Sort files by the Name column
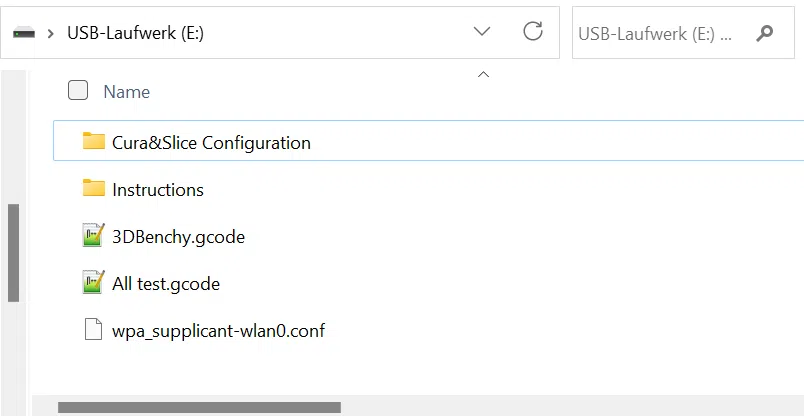The width and height of the screenshot is (804, 416). point(127,92)
